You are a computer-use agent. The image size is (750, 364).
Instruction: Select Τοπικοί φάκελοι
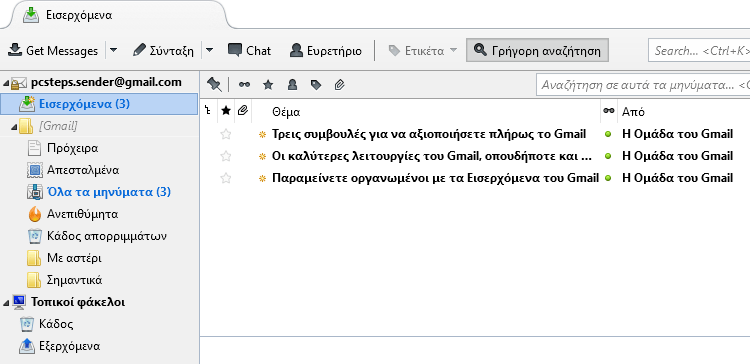click(77, 302)
